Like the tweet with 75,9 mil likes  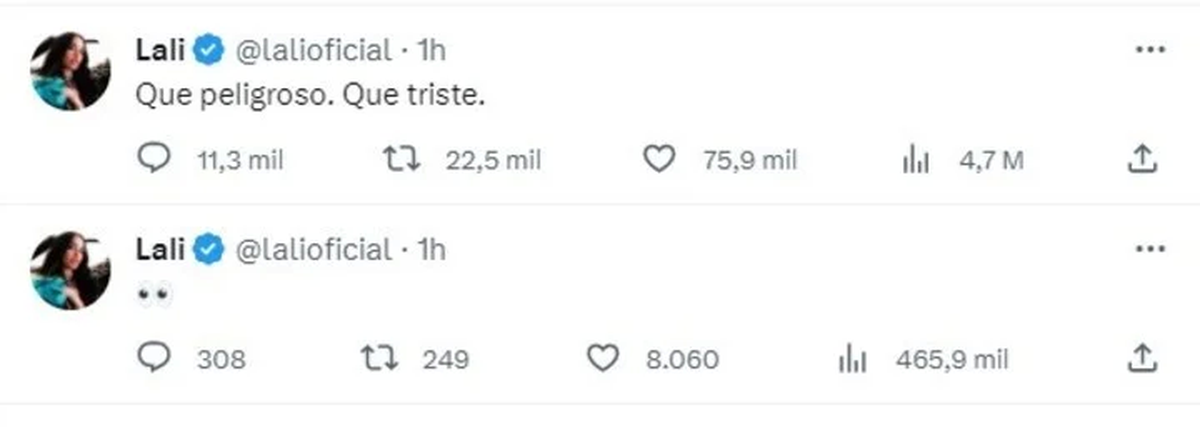(657, 160)
